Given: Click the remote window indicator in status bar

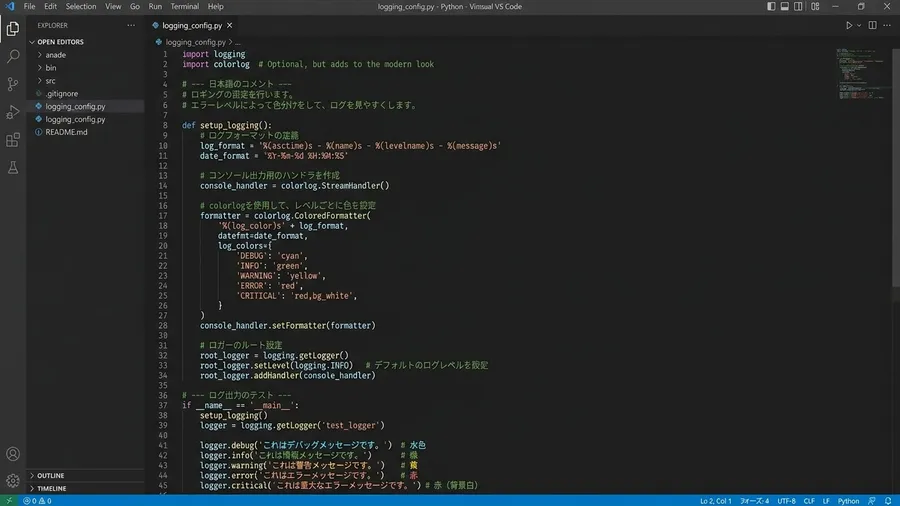Looking at the screenshot, I should [9, 501].
